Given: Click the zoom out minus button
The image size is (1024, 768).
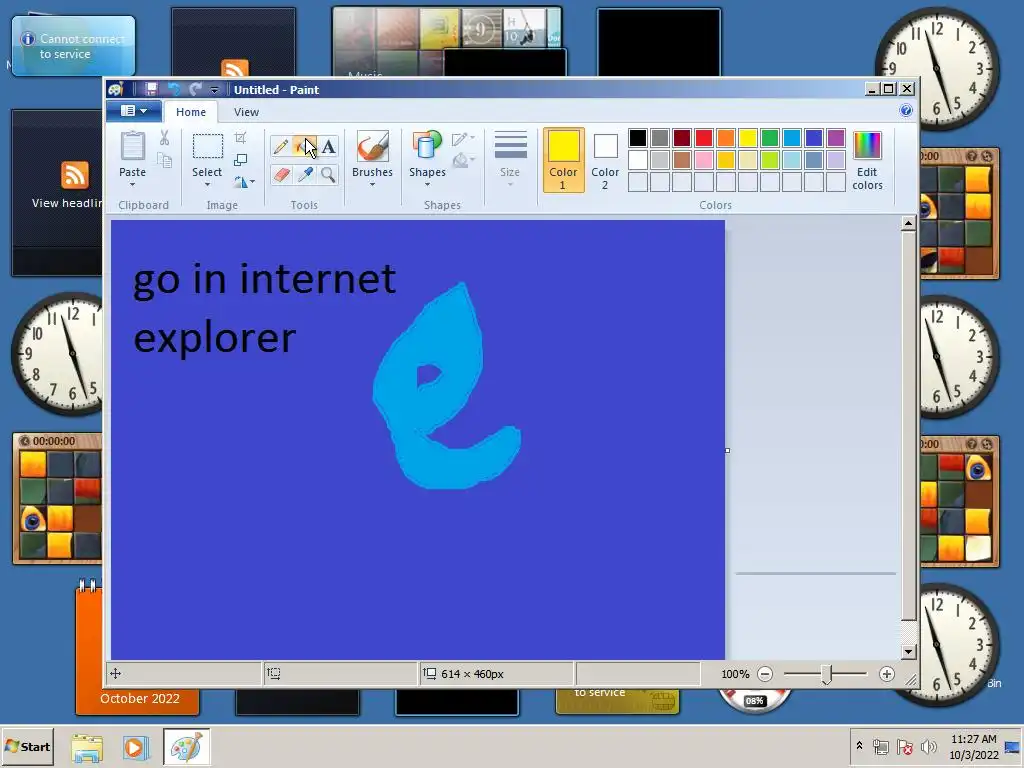Looking at the screenshot, I should coord(765,674).
